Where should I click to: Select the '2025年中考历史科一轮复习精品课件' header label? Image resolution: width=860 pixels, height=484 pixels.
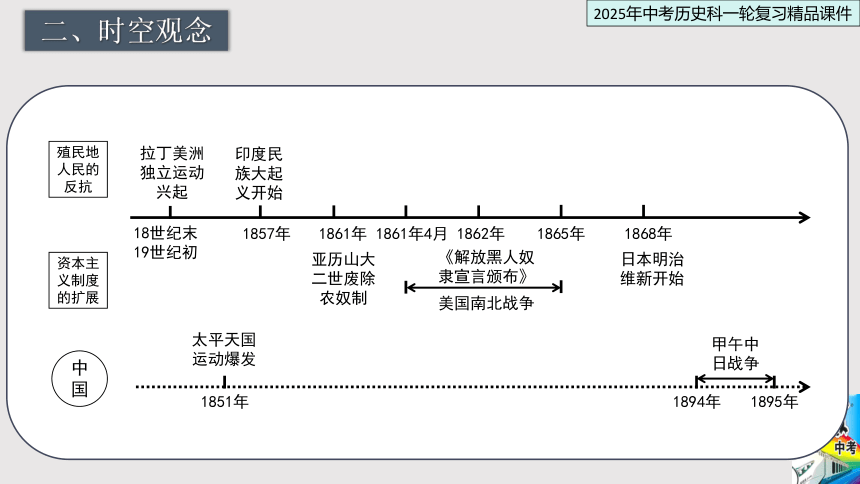coord(722,14)
